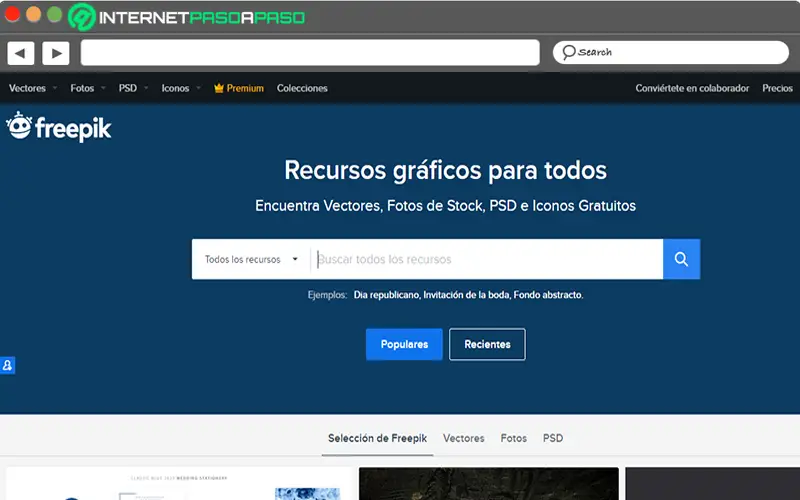Click the magnifier icon in the browser Search box
Image resolution: width=800 pixels, height=500 pixels.
[568, 52]
